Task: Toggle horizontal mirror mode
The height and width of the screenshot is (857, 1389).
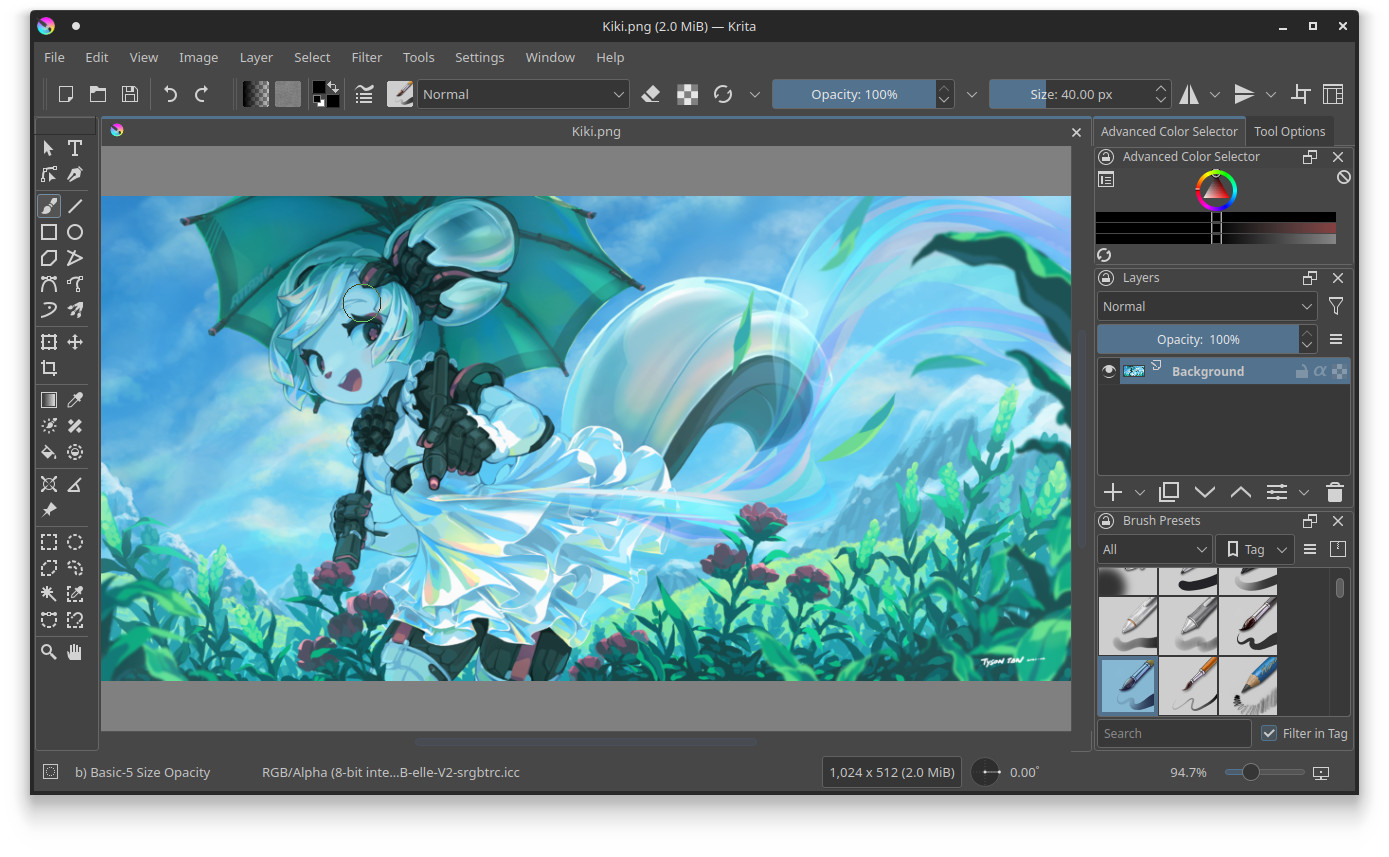Action: [1189, 94]
